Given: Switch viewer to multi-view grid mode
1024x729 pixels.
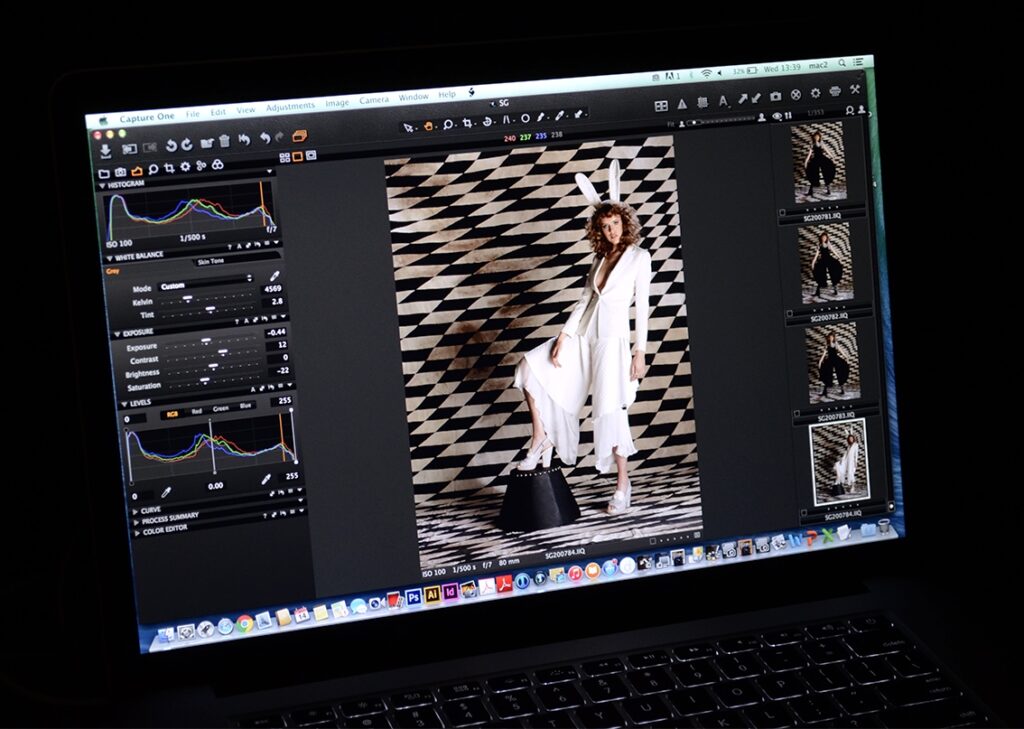Looking at the screenshot, I should click(285, 157).
